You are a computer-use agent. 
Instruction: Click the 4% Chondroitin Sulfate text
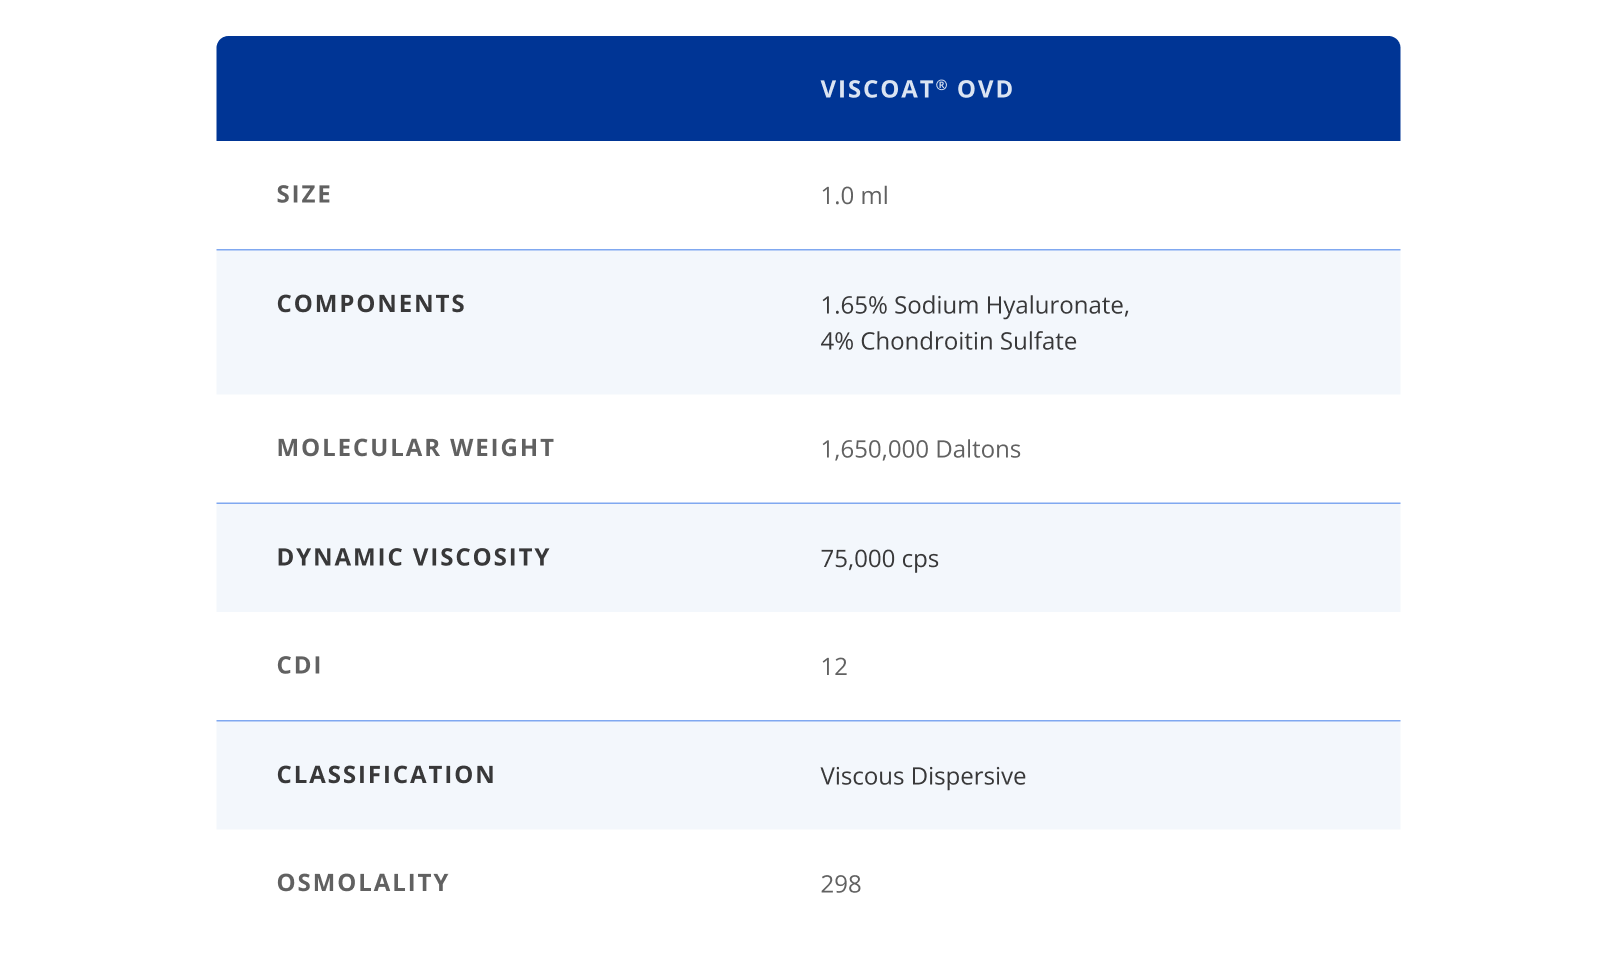point(948,341)
